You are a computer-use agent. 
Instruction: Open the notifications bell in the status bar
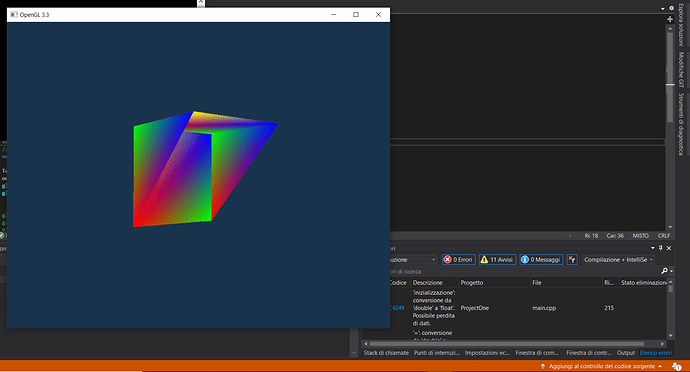[676, 366]
